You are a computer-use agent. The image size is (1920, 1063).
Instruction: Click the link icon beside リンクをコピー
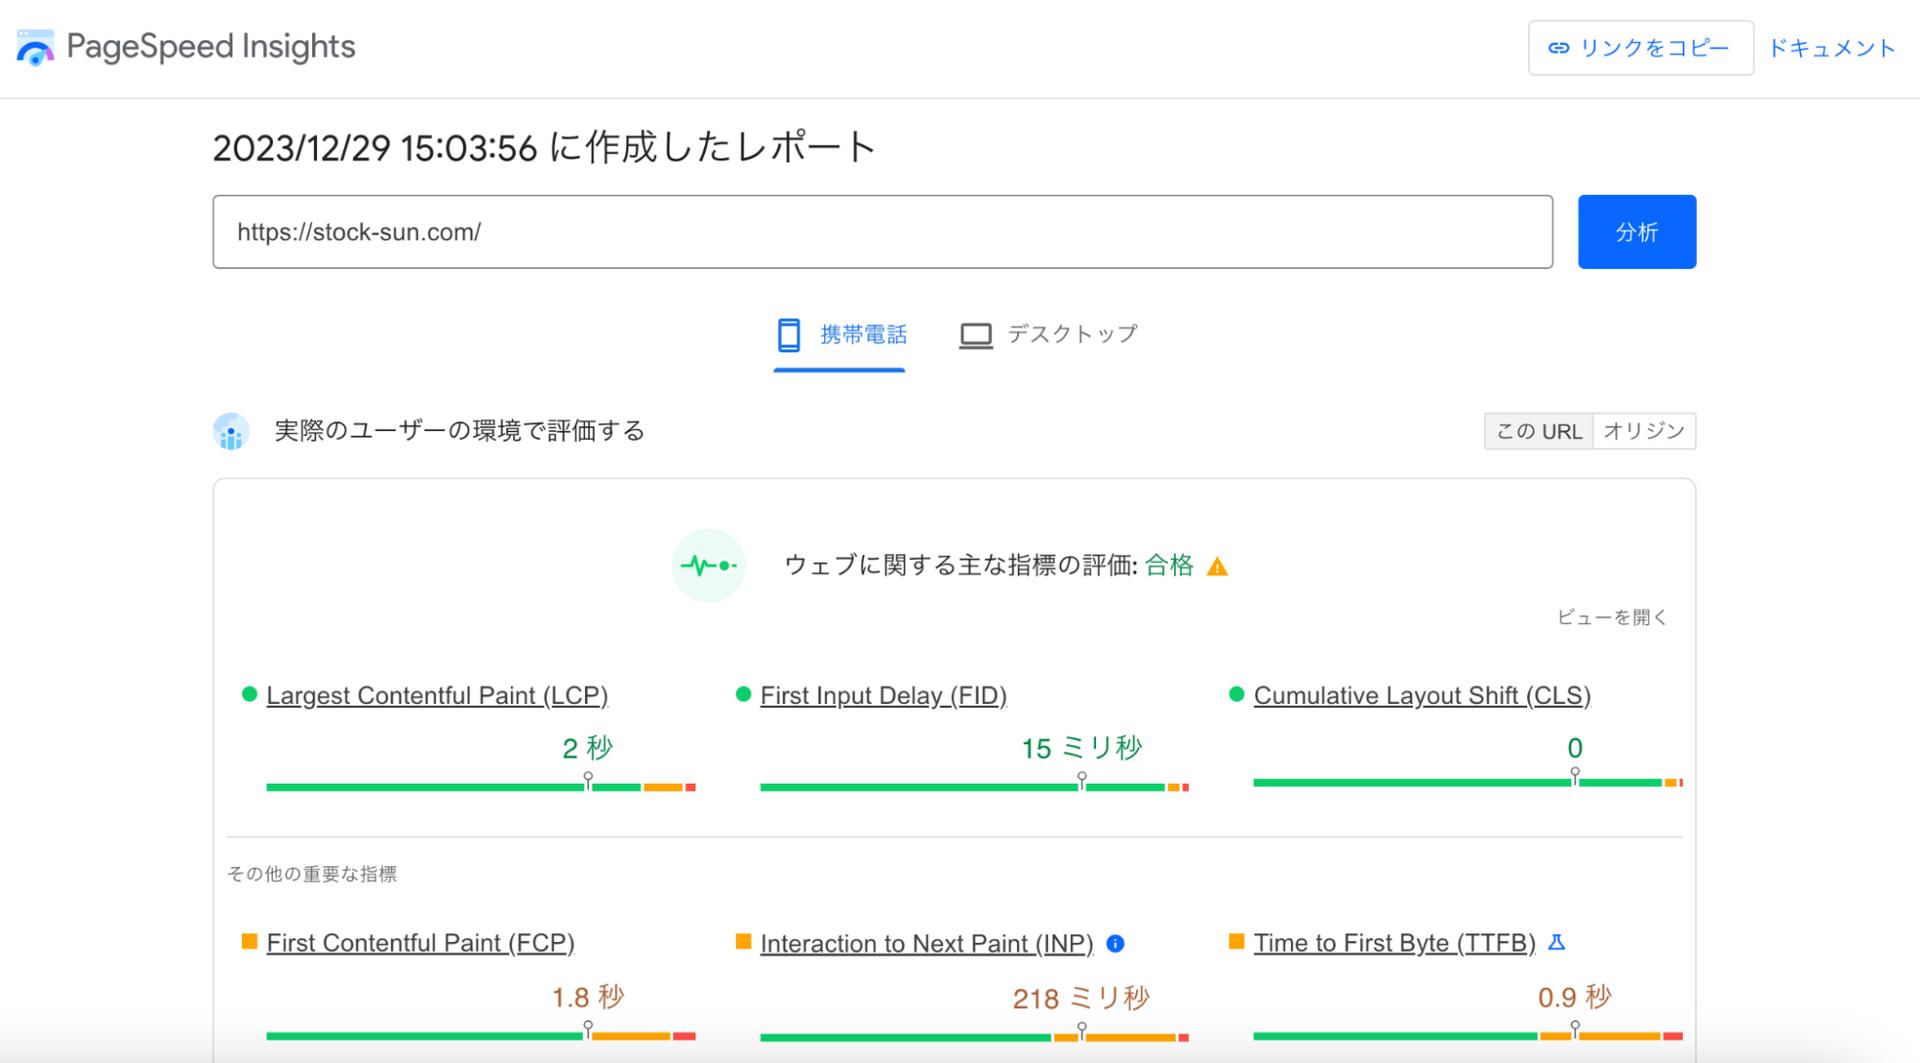tap(1561, 47)
